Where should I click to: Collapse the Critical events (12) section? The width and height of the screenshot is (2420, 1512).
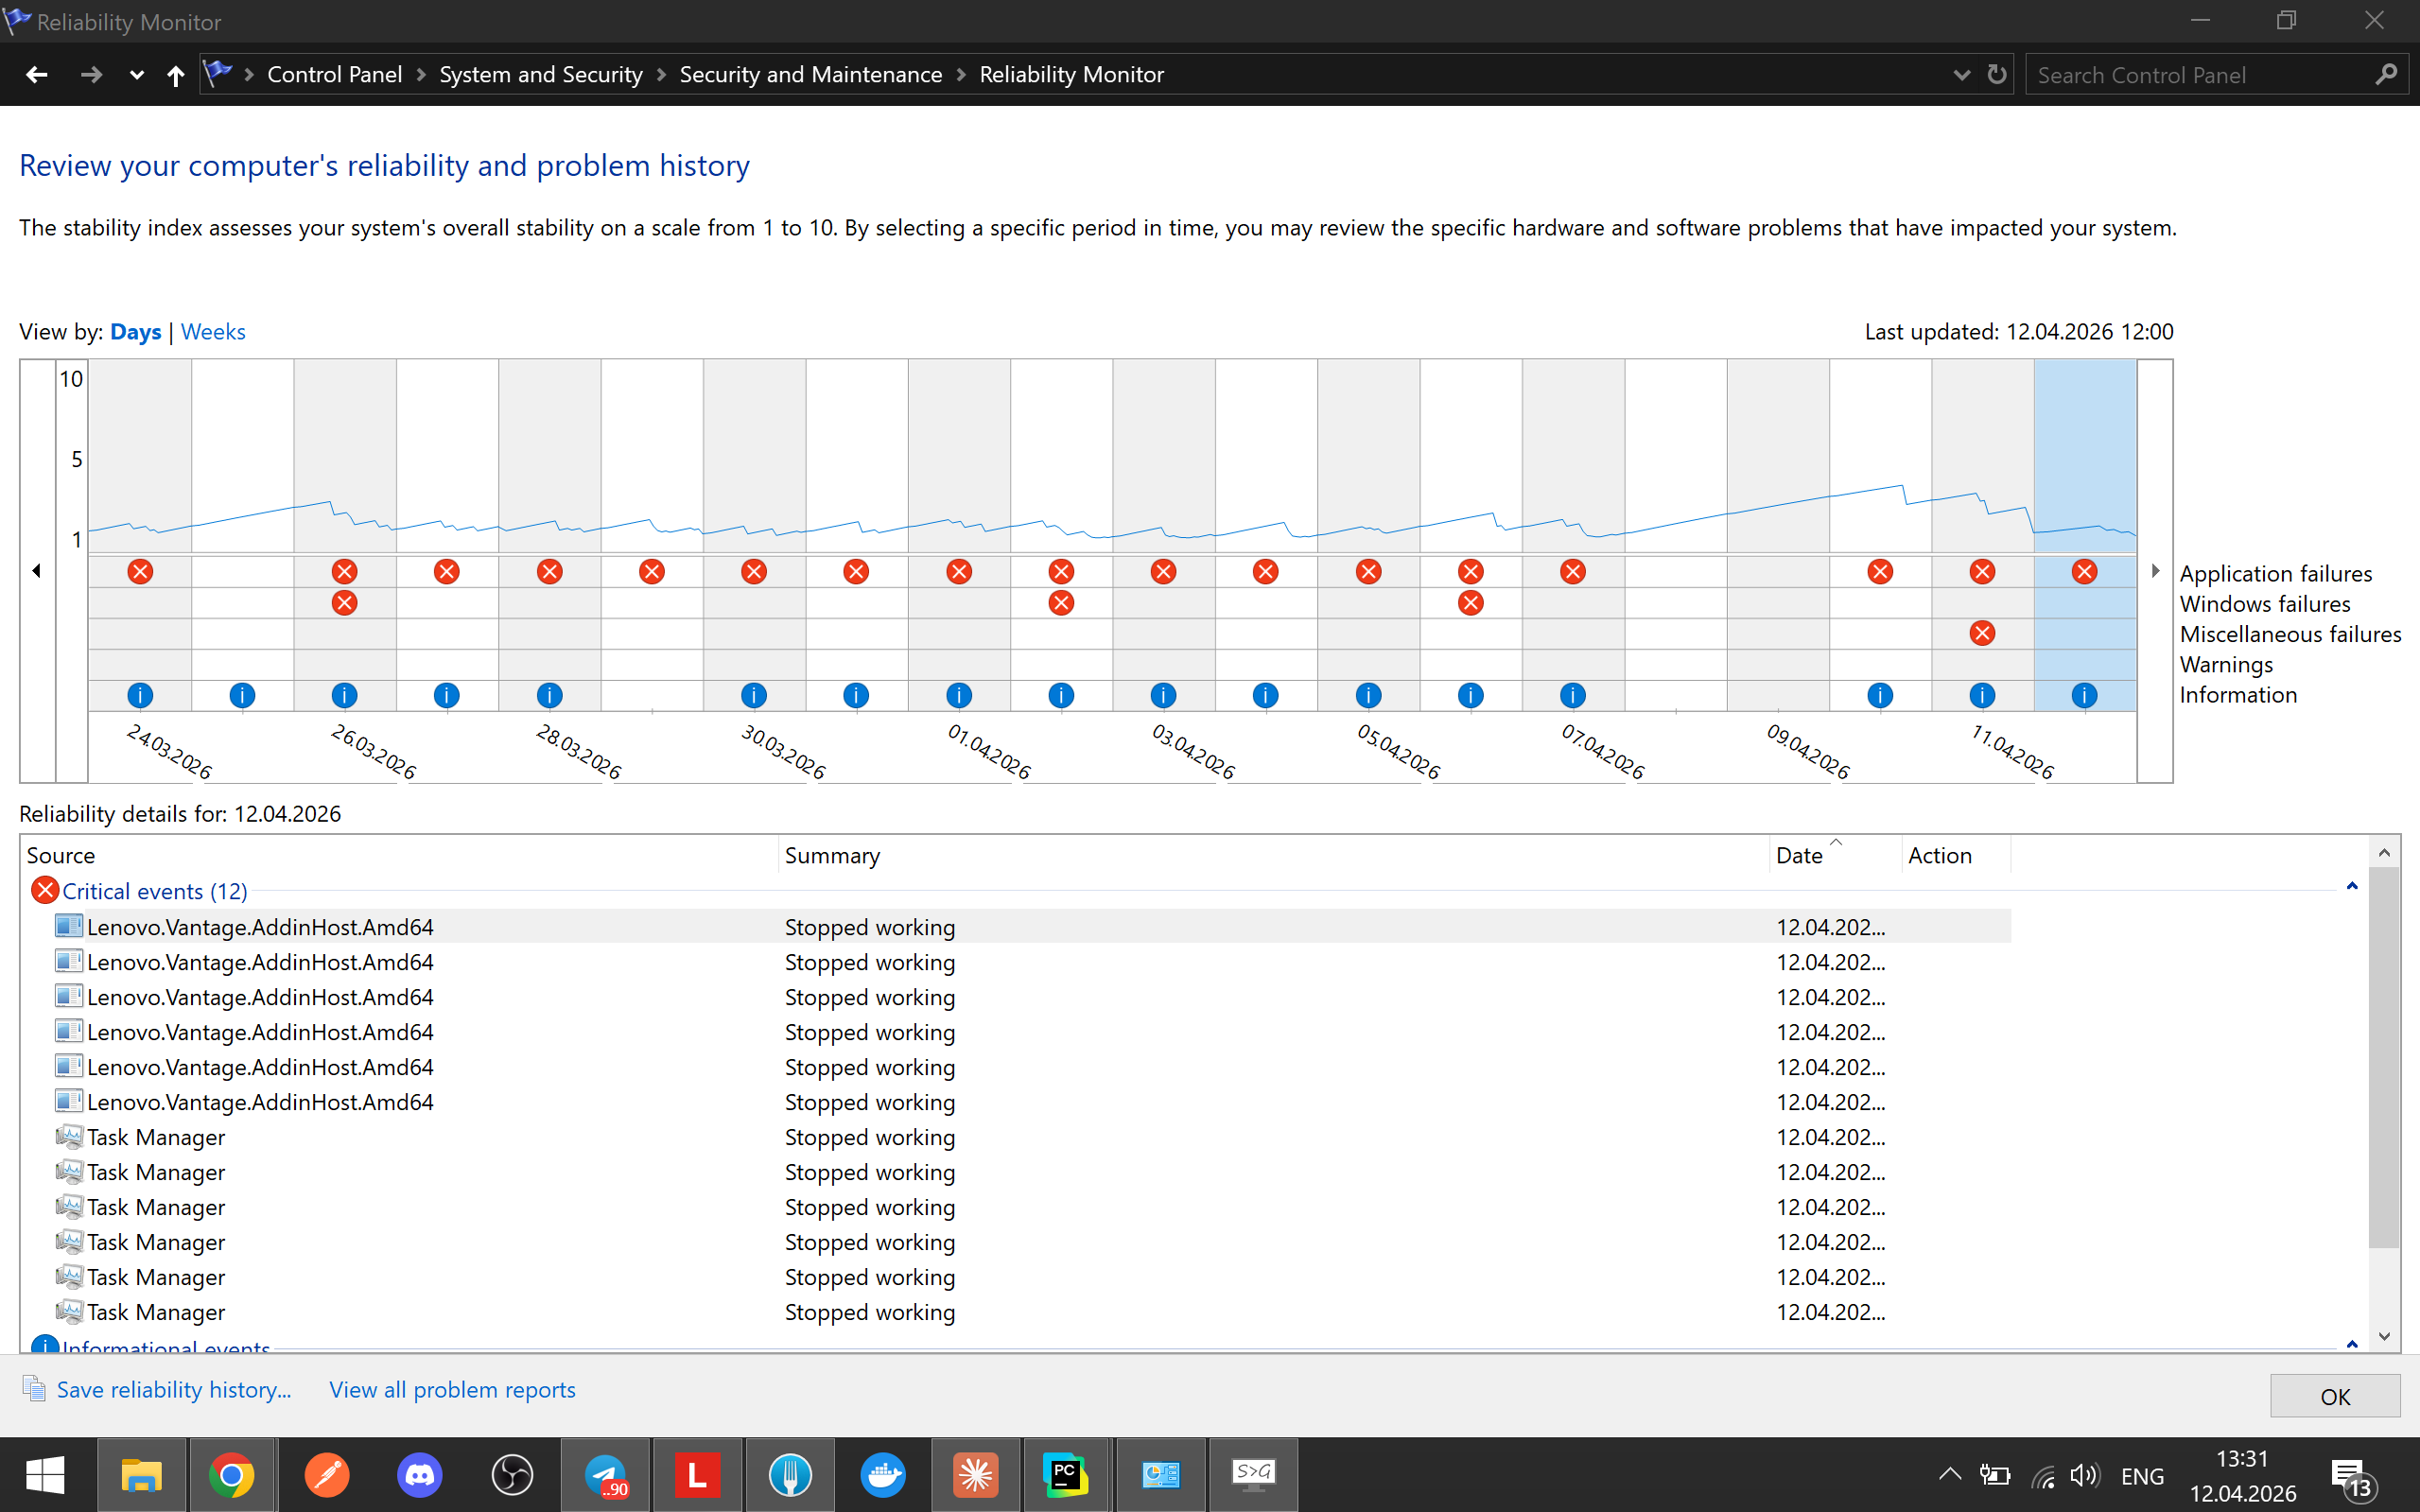click(2351, 886)
